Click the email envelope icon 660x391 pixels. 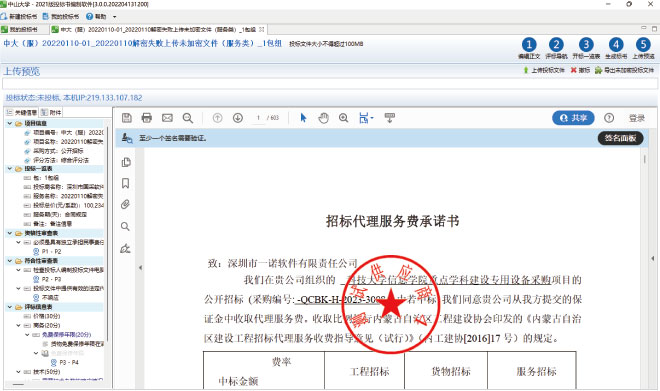167,118
